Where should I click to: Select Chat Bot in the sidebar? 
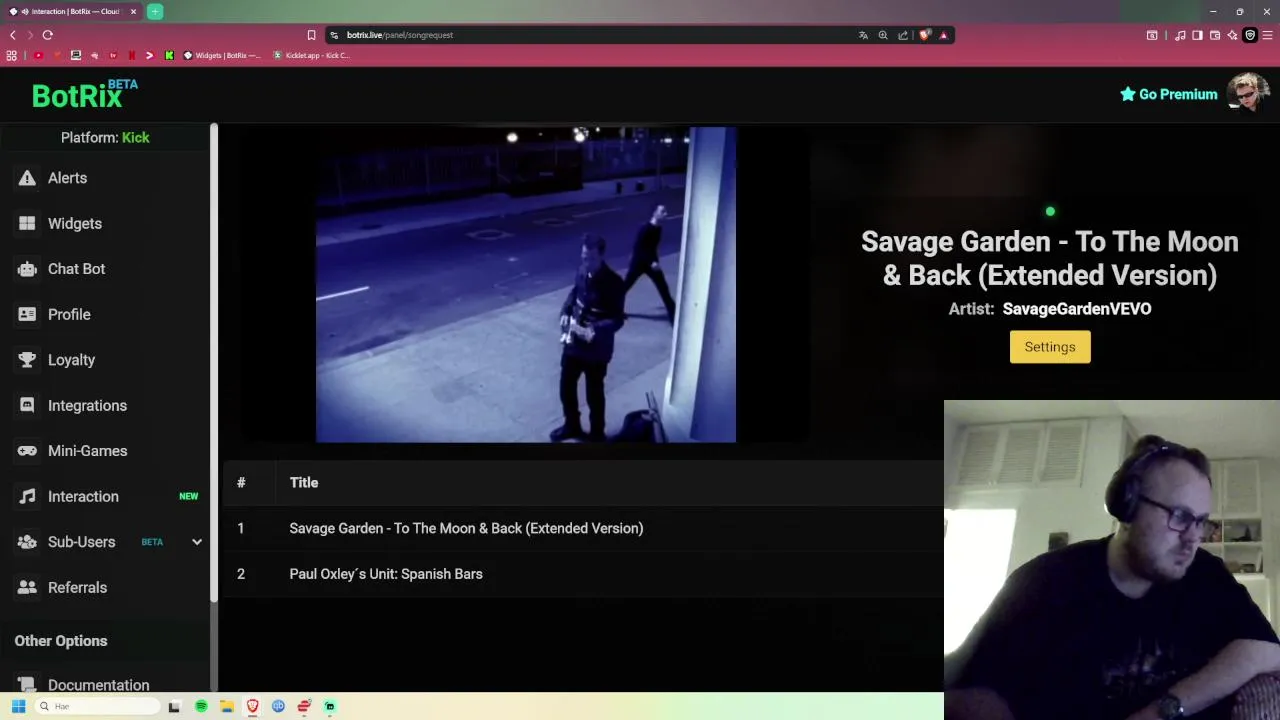(x=76, y=269)
